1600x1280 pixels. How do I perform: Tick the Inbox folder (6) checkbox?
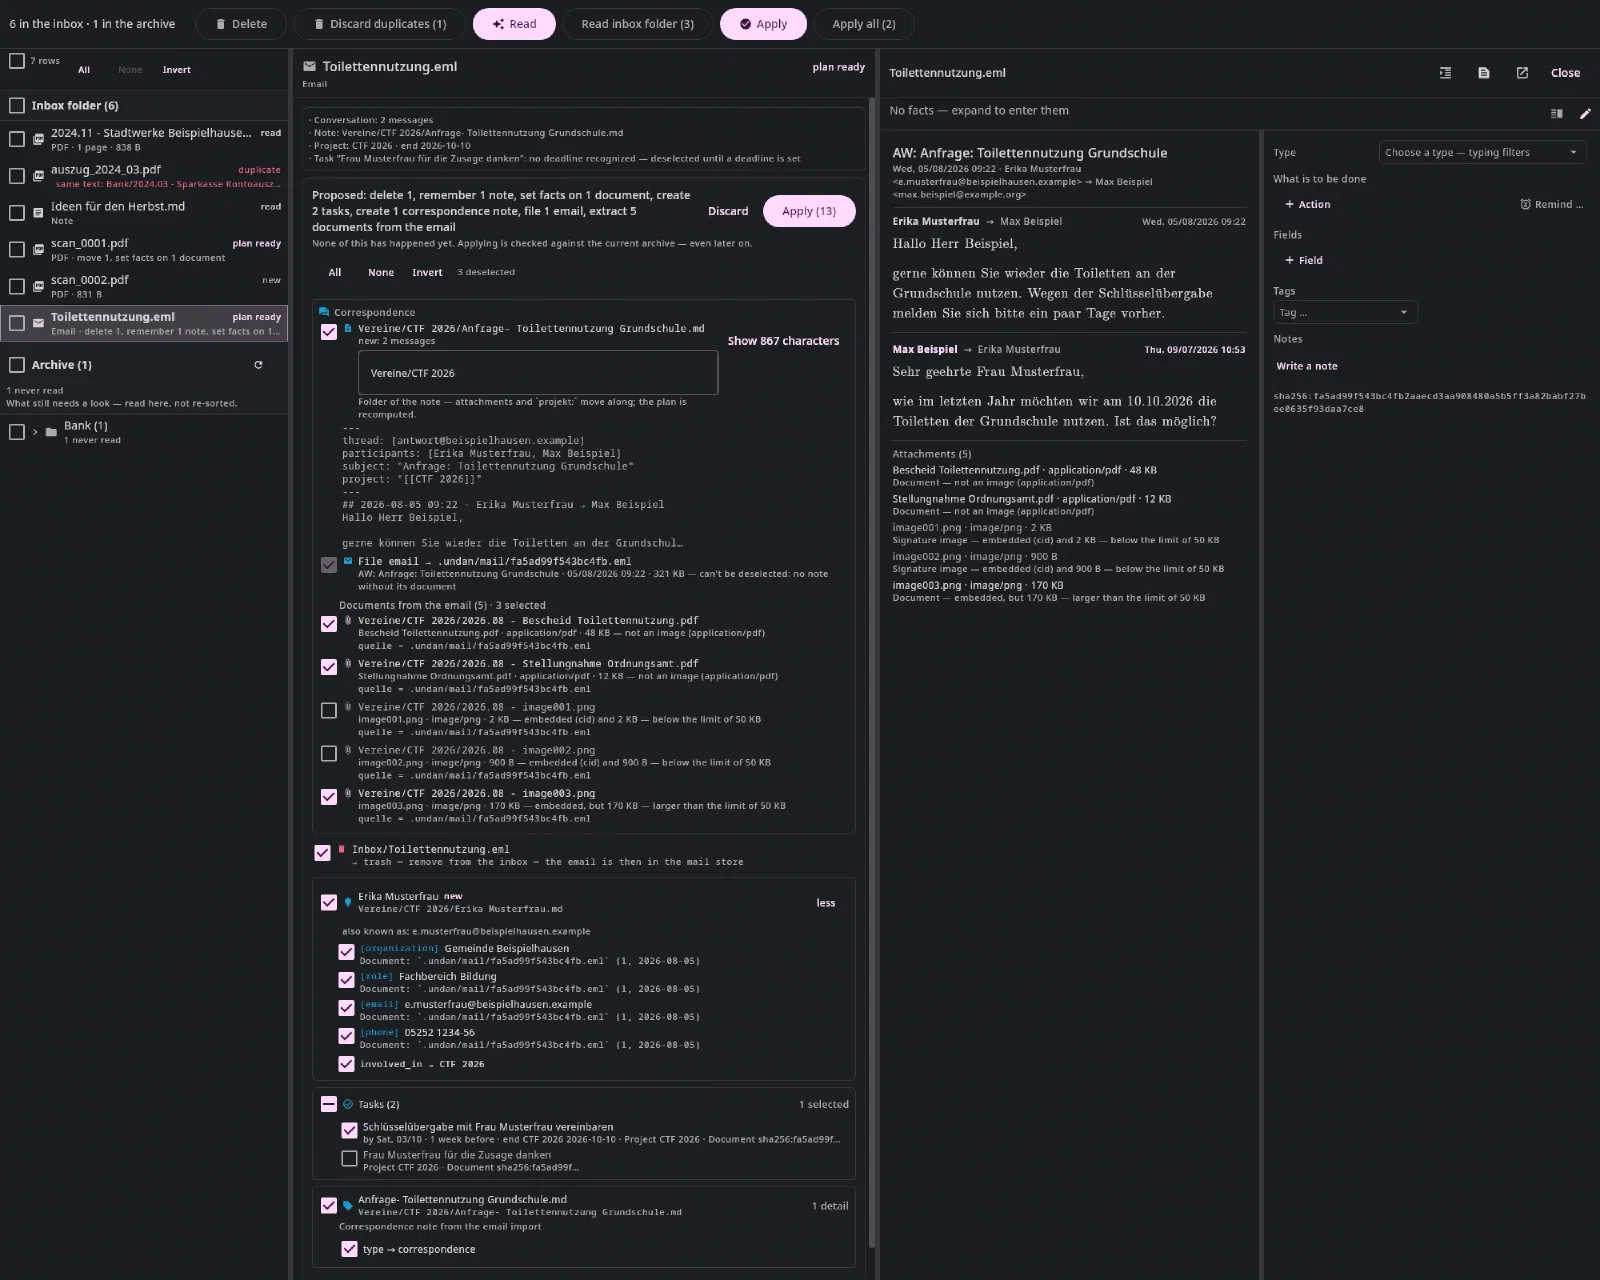17,105
